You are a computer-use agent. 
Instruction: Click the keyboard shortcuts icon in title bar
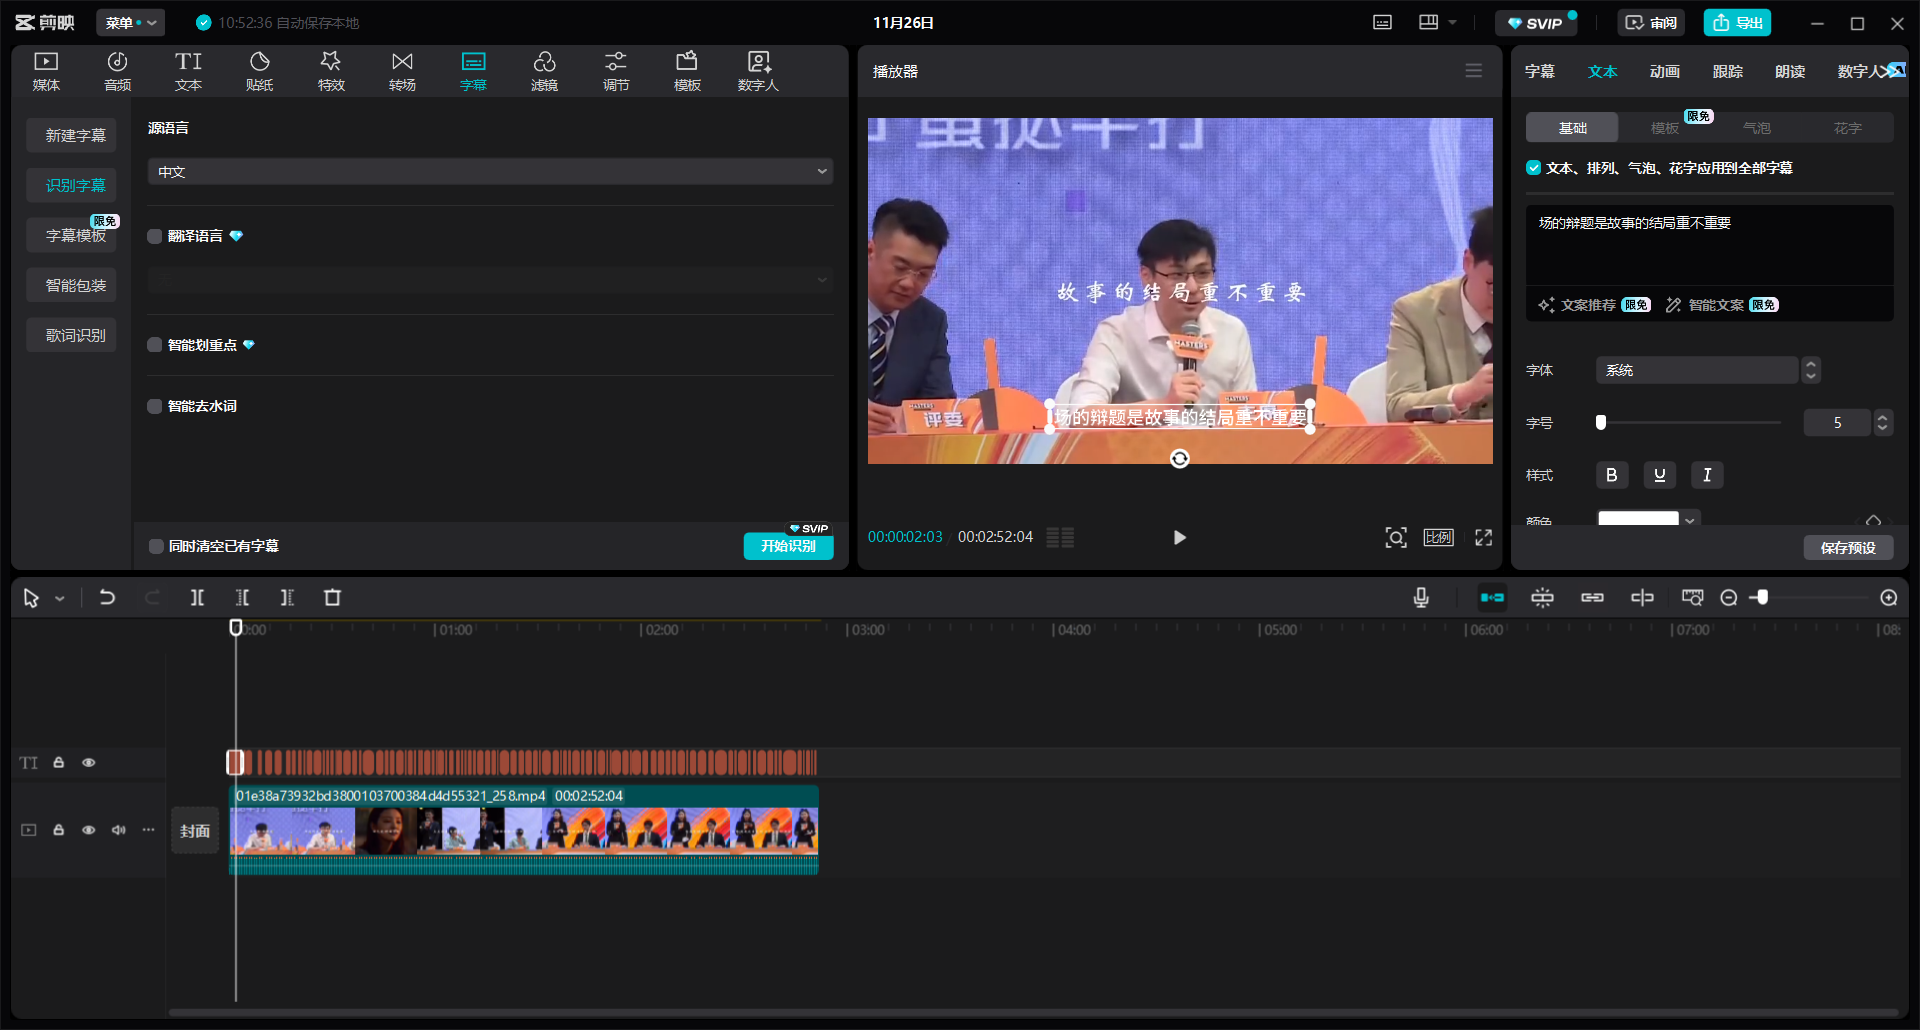pyautogui.click(x=1382, y=22)
